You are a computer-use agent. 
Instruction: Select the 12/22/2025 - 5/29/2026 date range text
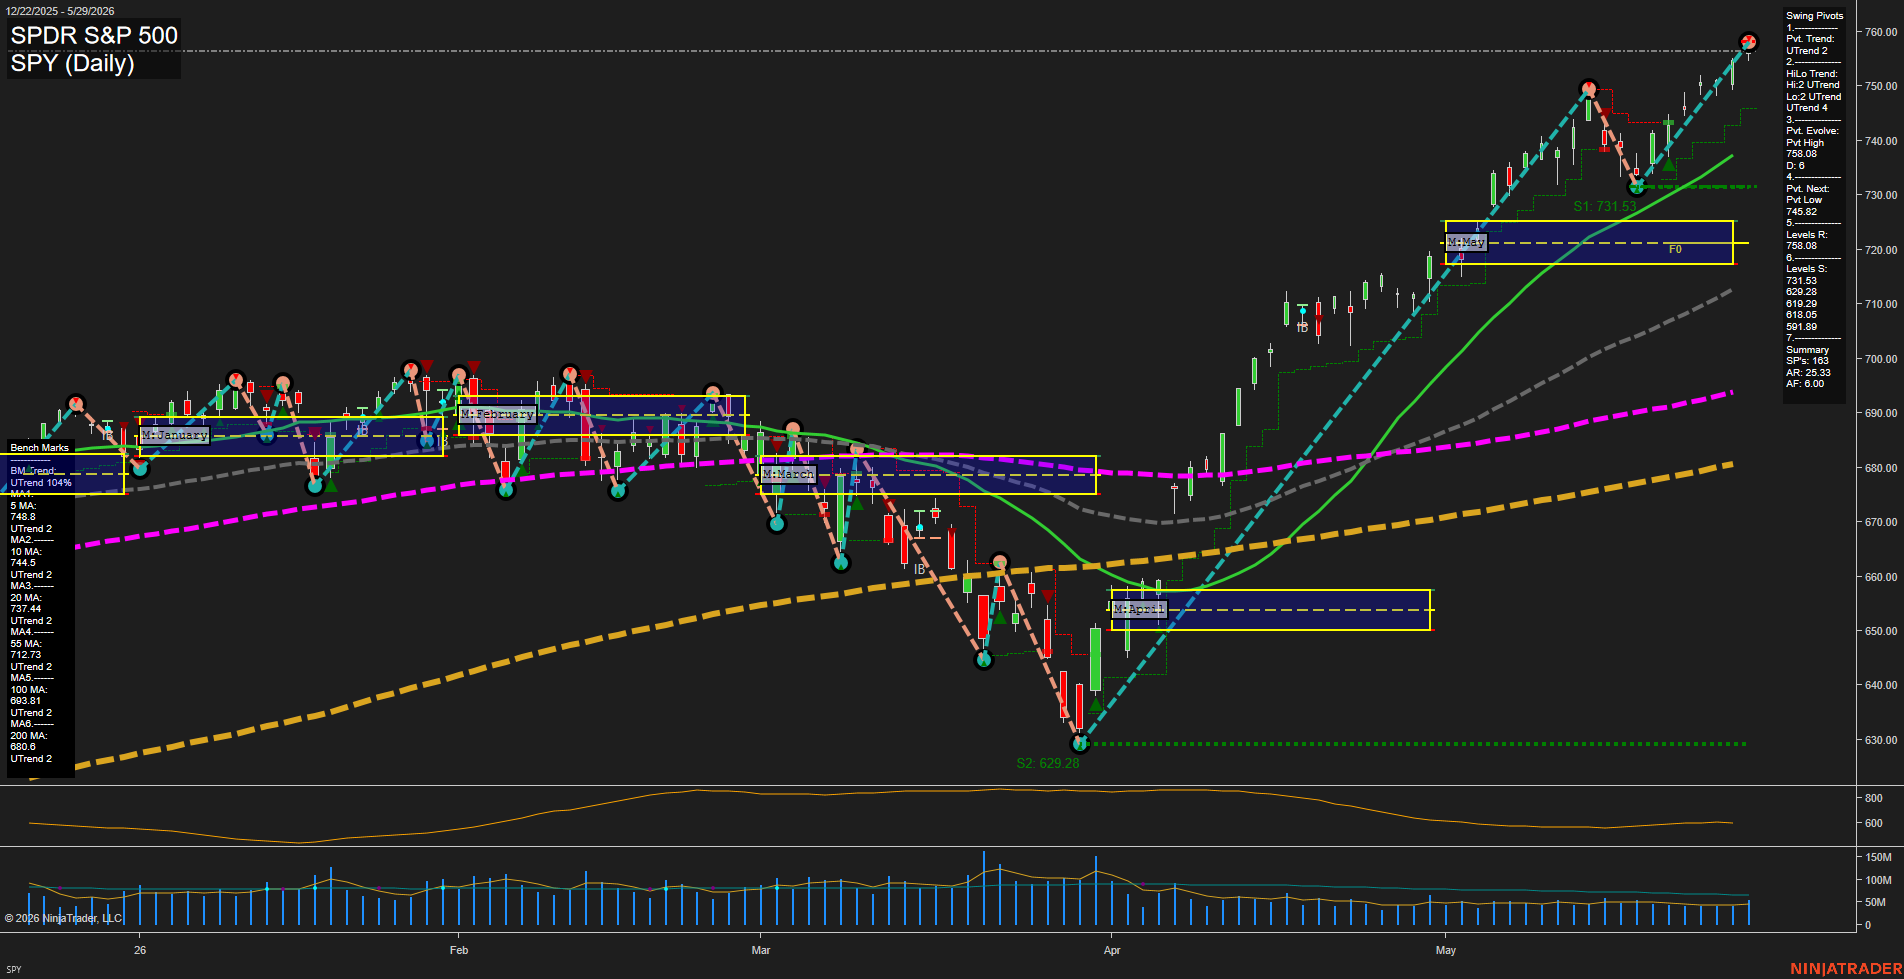click(60, 11)
